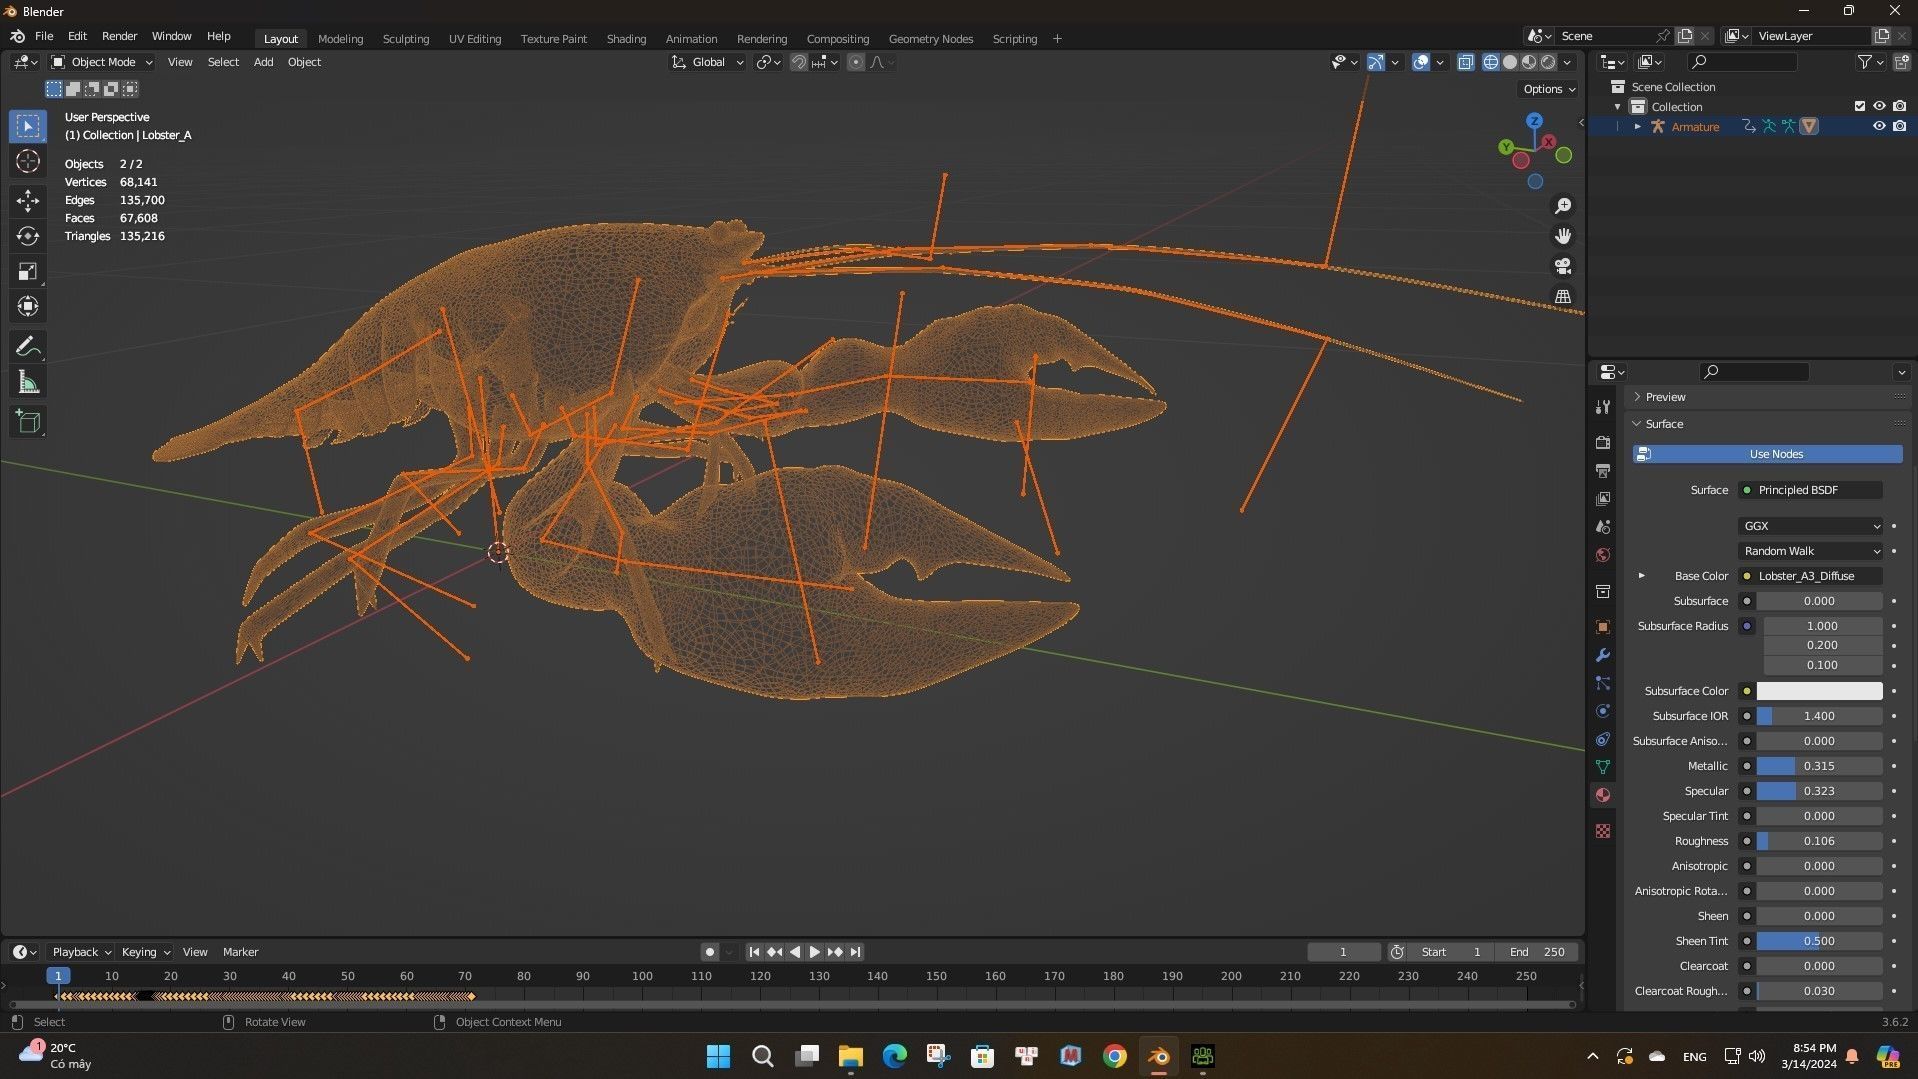Viewport: 1918px width, 1079px height.
Task: Open the Global transform orientation dropdown
Action: [x=708, y=62]
